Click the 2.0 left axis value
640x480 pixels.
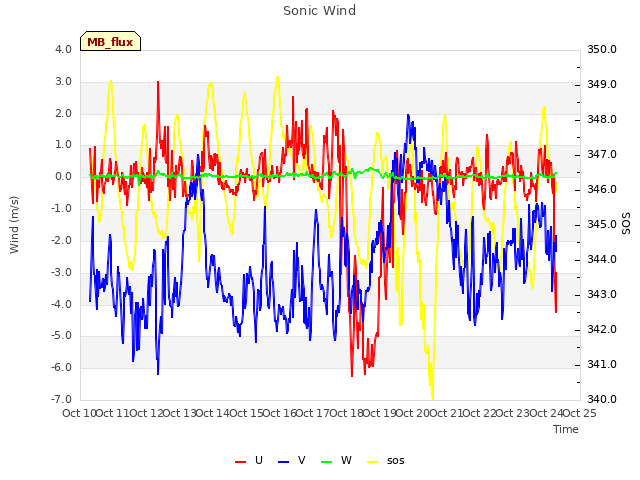click(x=64, y=113)
